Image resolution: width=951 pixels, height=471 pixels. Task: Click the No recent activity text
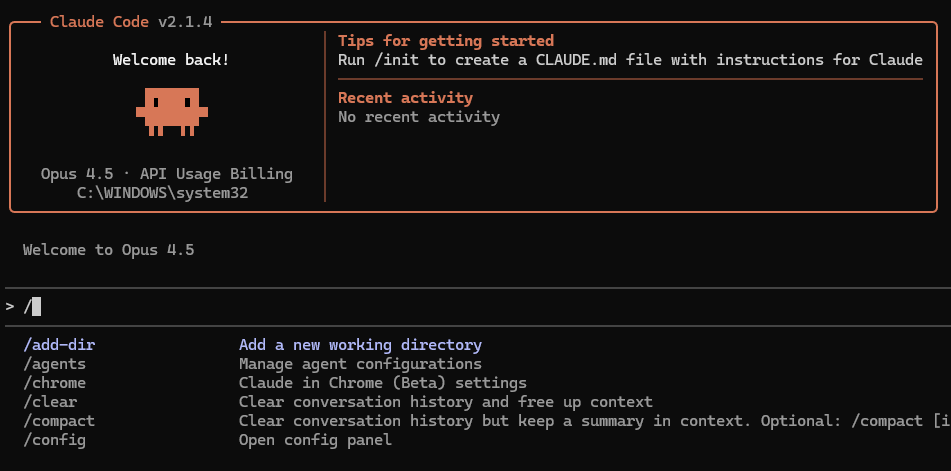coord(418,117)
